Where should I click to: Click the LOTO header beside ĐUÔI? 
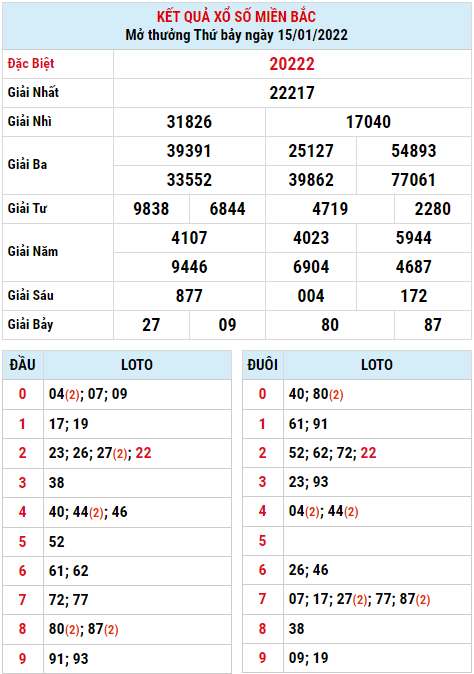(377, 365)
